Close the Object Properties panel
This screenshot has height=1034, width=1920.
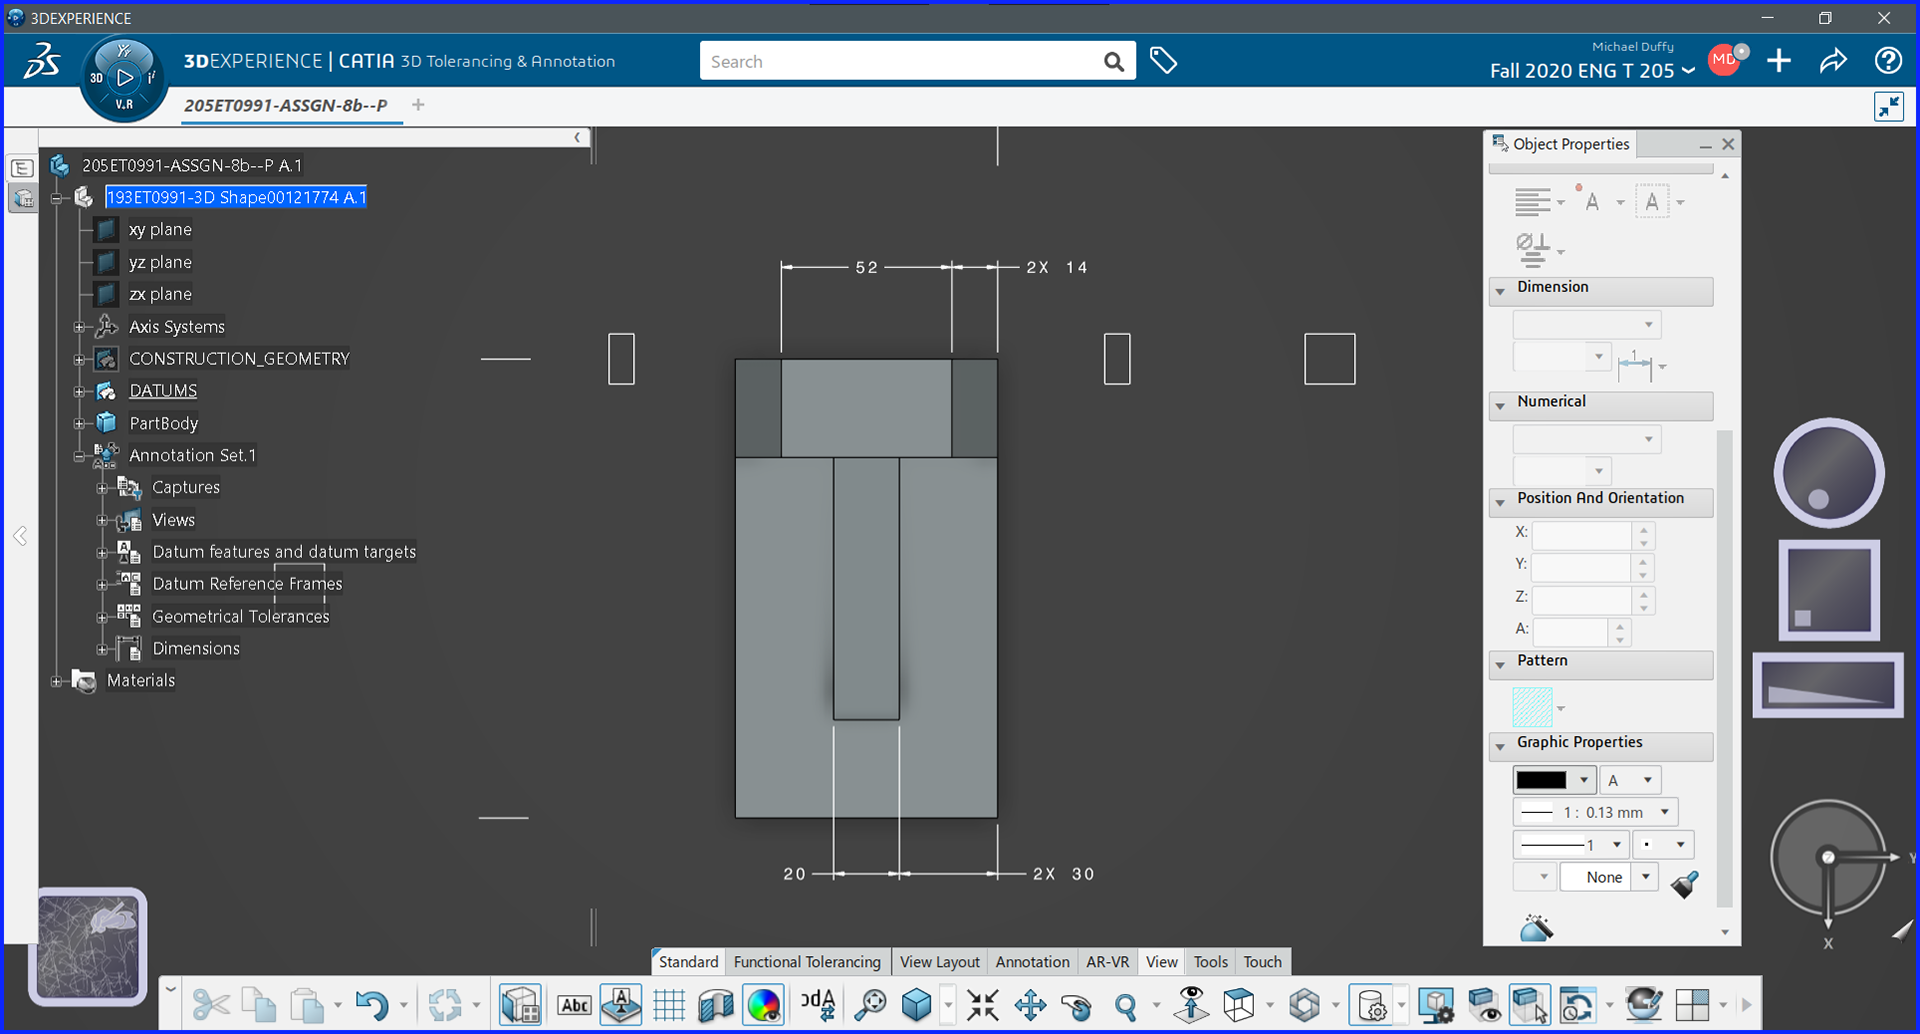tap(1728, 145)
